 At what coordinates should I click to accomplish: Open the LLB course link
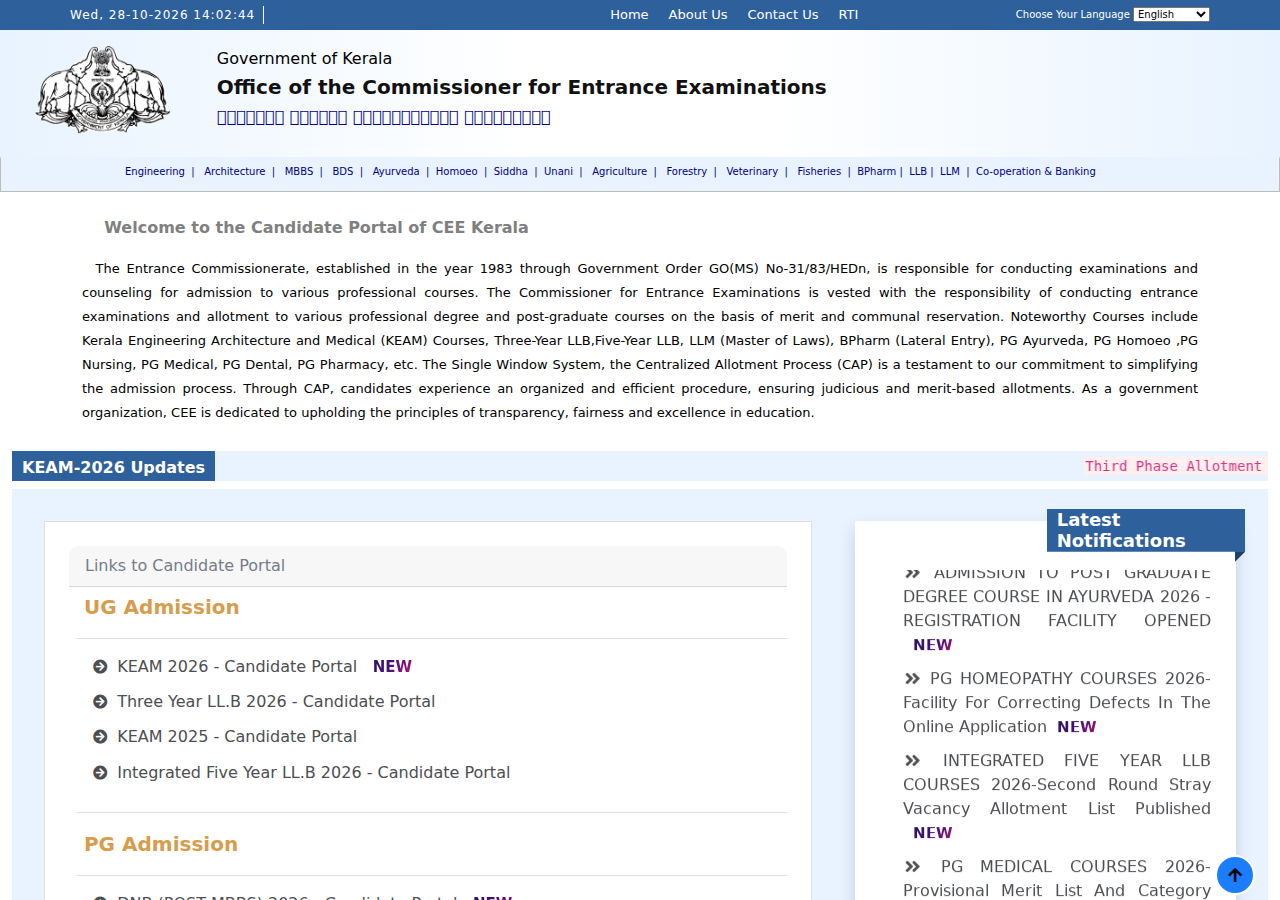[x=918, y=172]
